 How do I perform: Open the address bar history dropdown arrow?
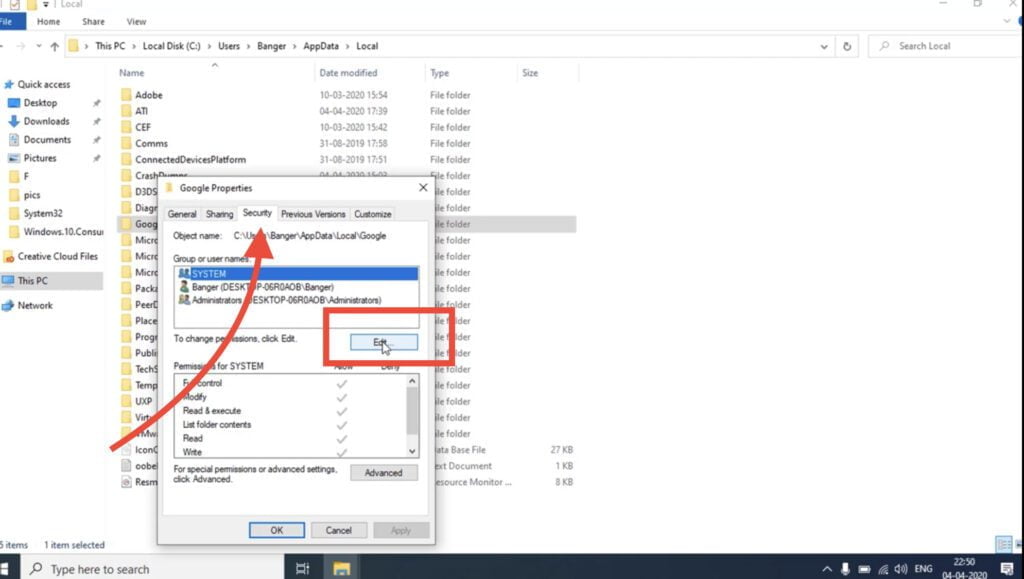(x=823, y=46)
